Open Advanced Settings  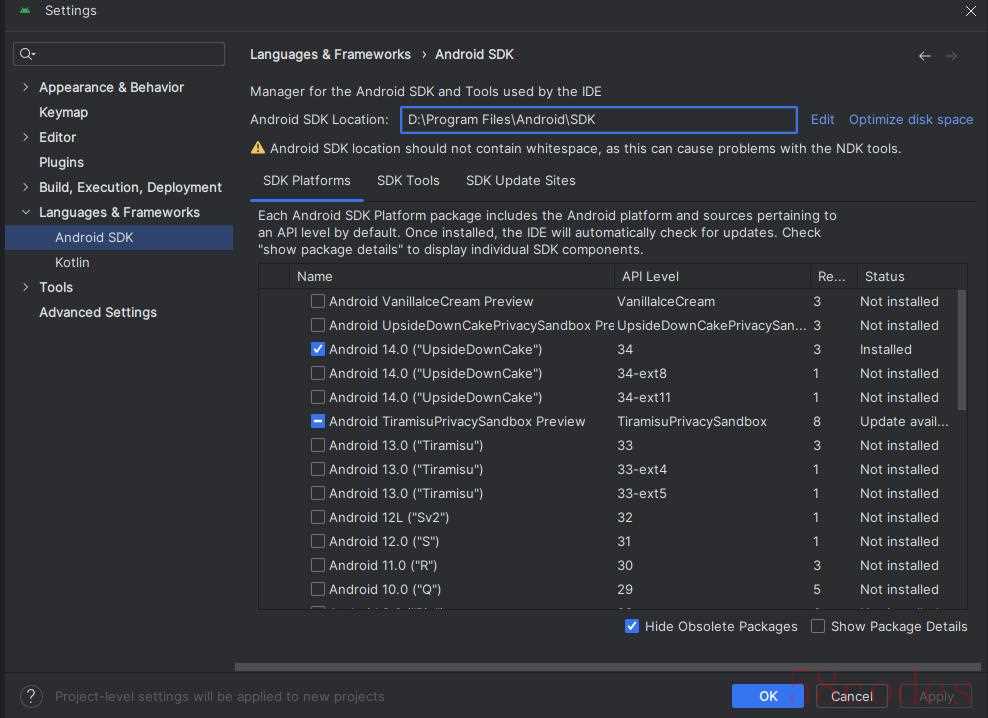98,312
